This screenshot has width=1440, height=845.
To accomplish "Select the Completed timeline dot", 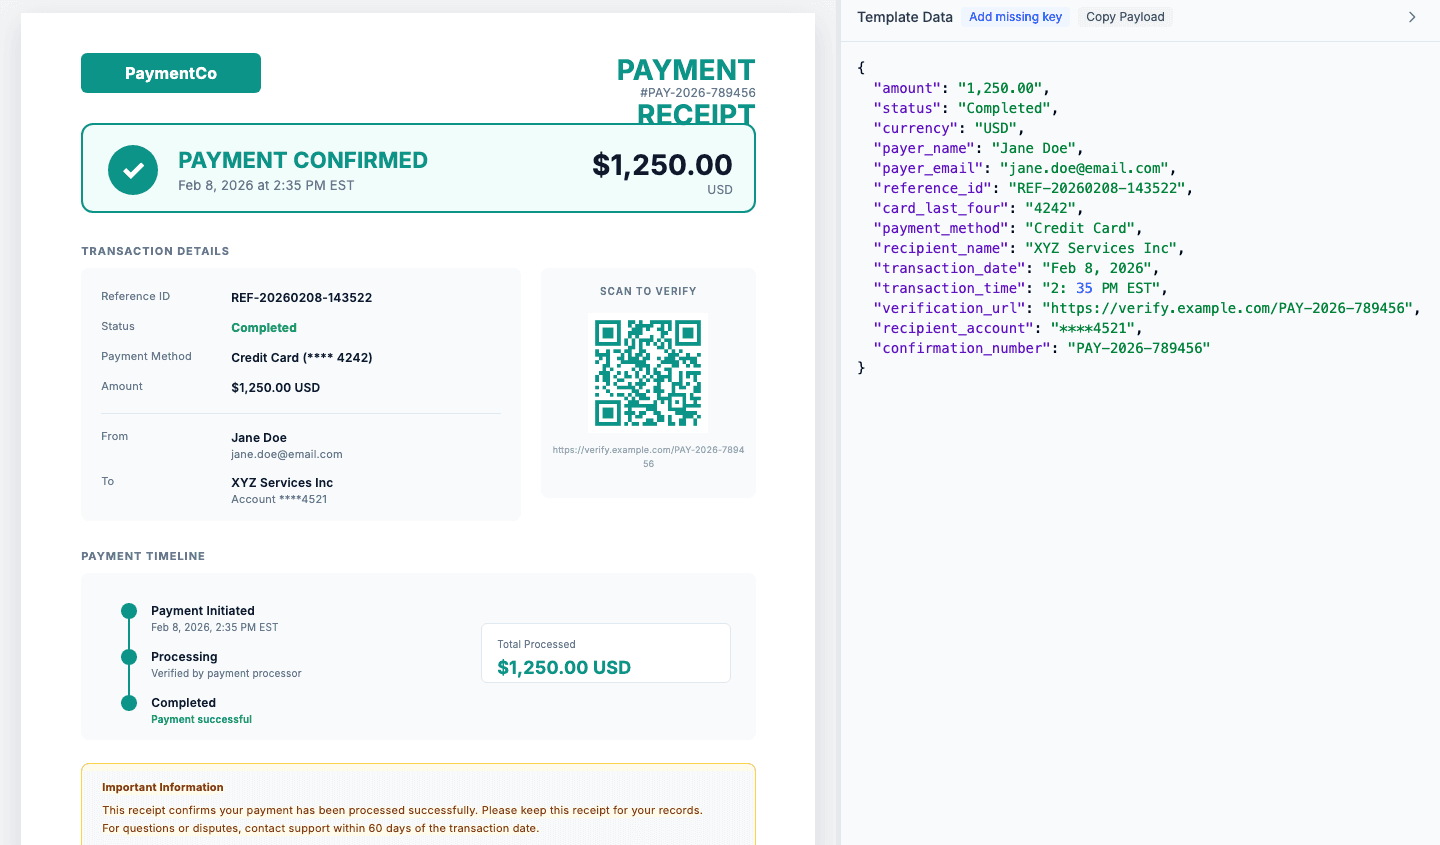I will [127, 702].
